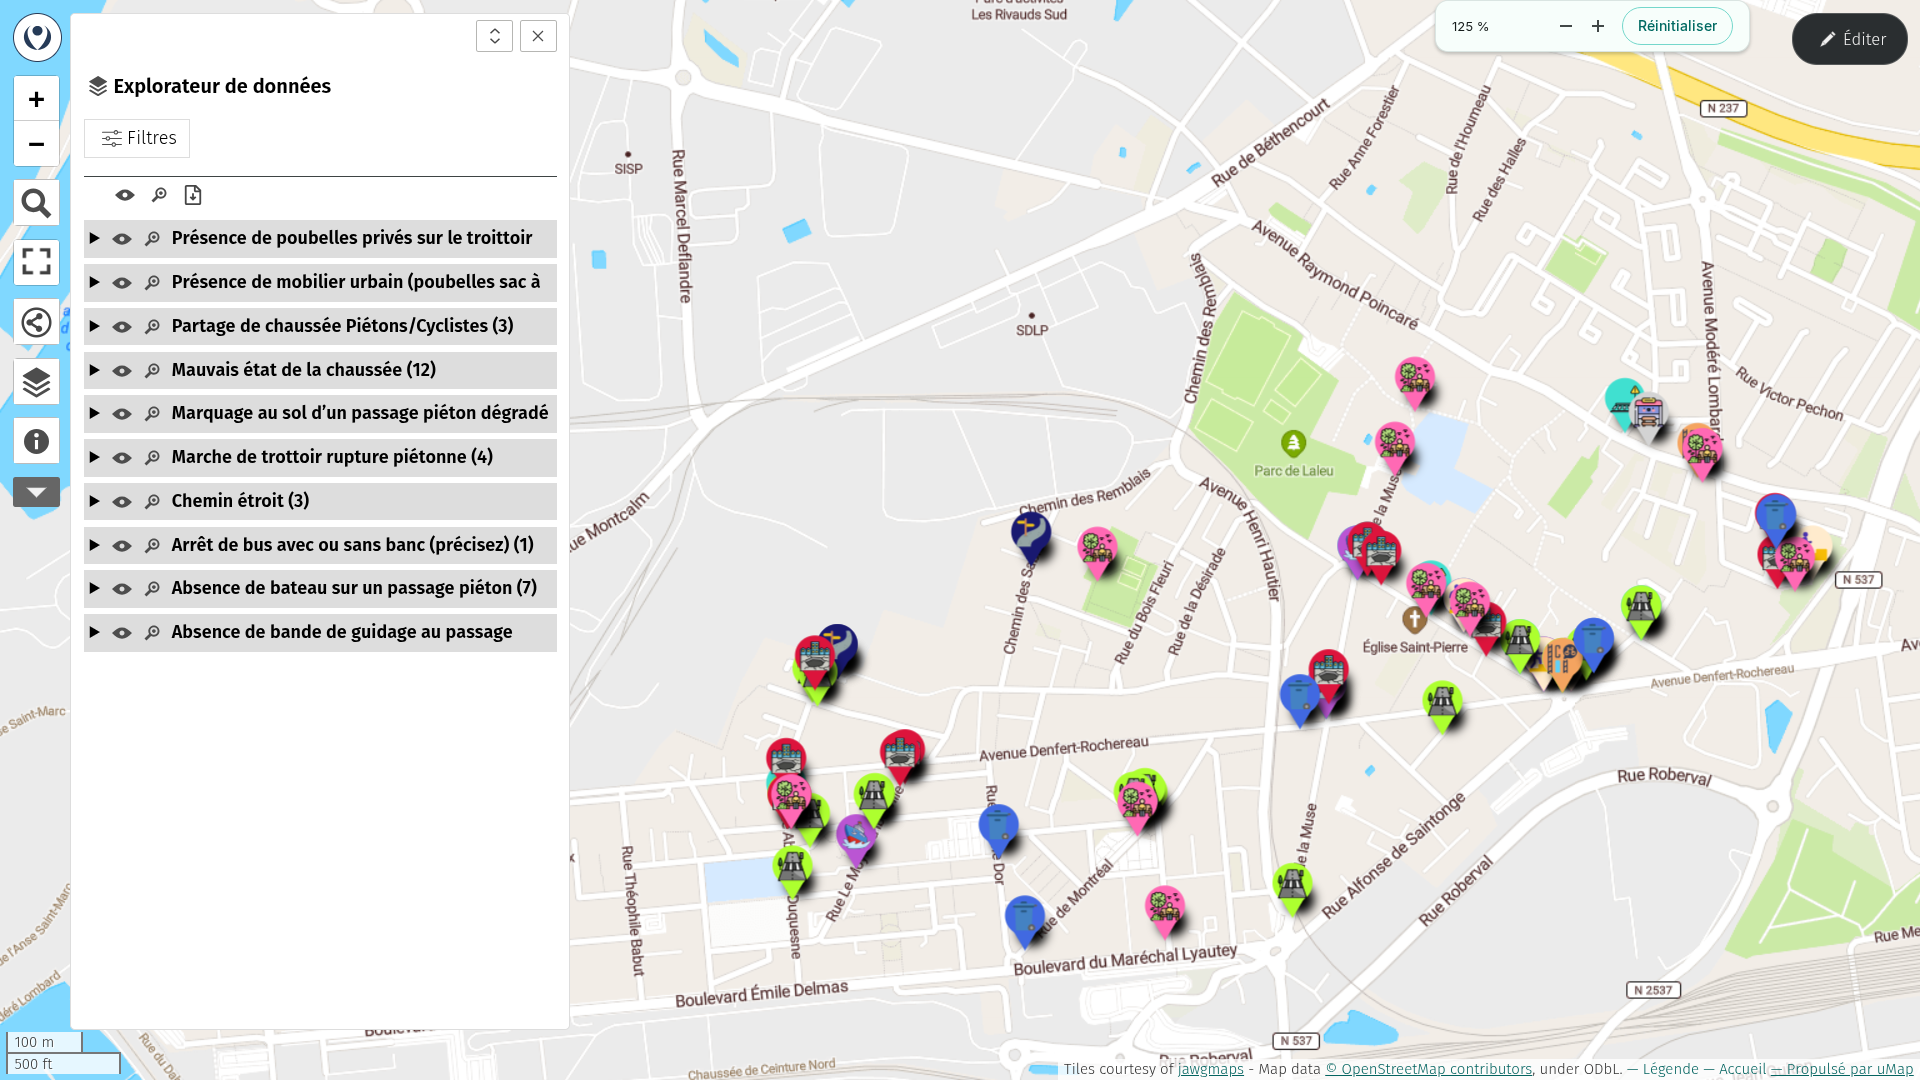Screen dimensions: 1920x1080
Task: Open the map info icon
Action: coord(36,441)
